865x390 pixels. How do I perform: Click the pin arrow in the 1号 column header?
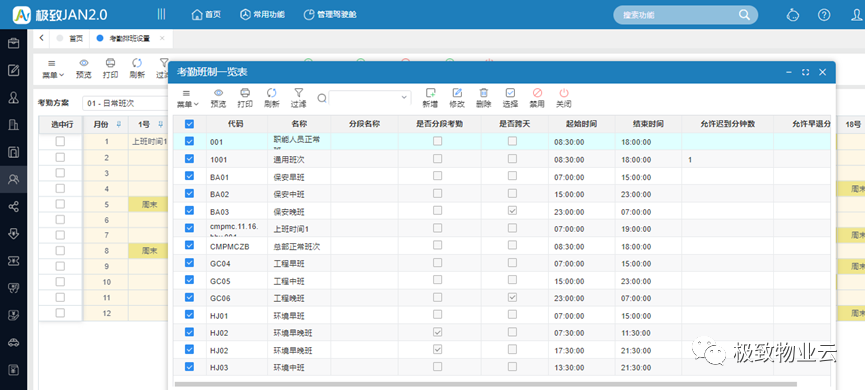click(x=161, y=124)
